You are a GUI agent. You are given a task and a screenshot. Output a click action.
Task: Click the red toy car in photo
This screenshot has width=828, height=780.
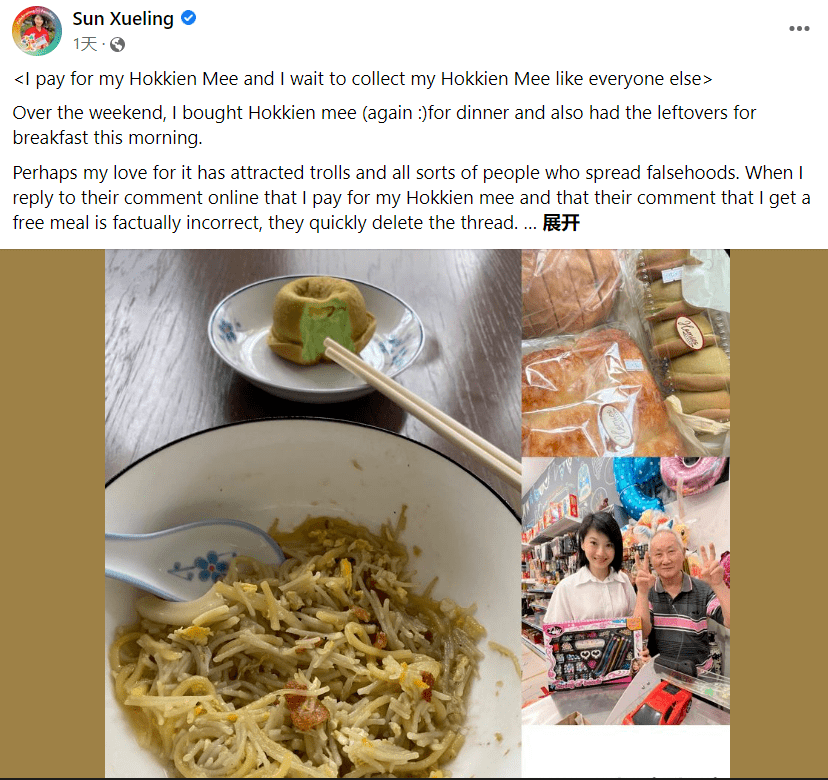point(658,703)
